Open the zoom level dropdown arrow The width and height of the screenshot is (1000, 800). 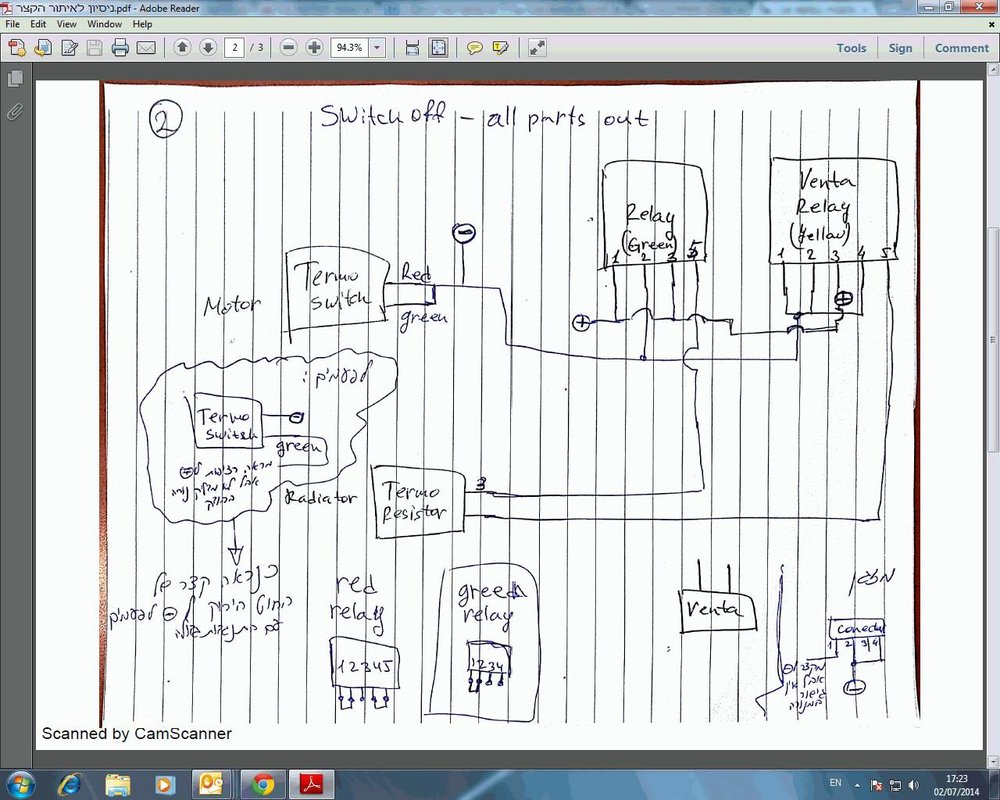click(377, 47)
